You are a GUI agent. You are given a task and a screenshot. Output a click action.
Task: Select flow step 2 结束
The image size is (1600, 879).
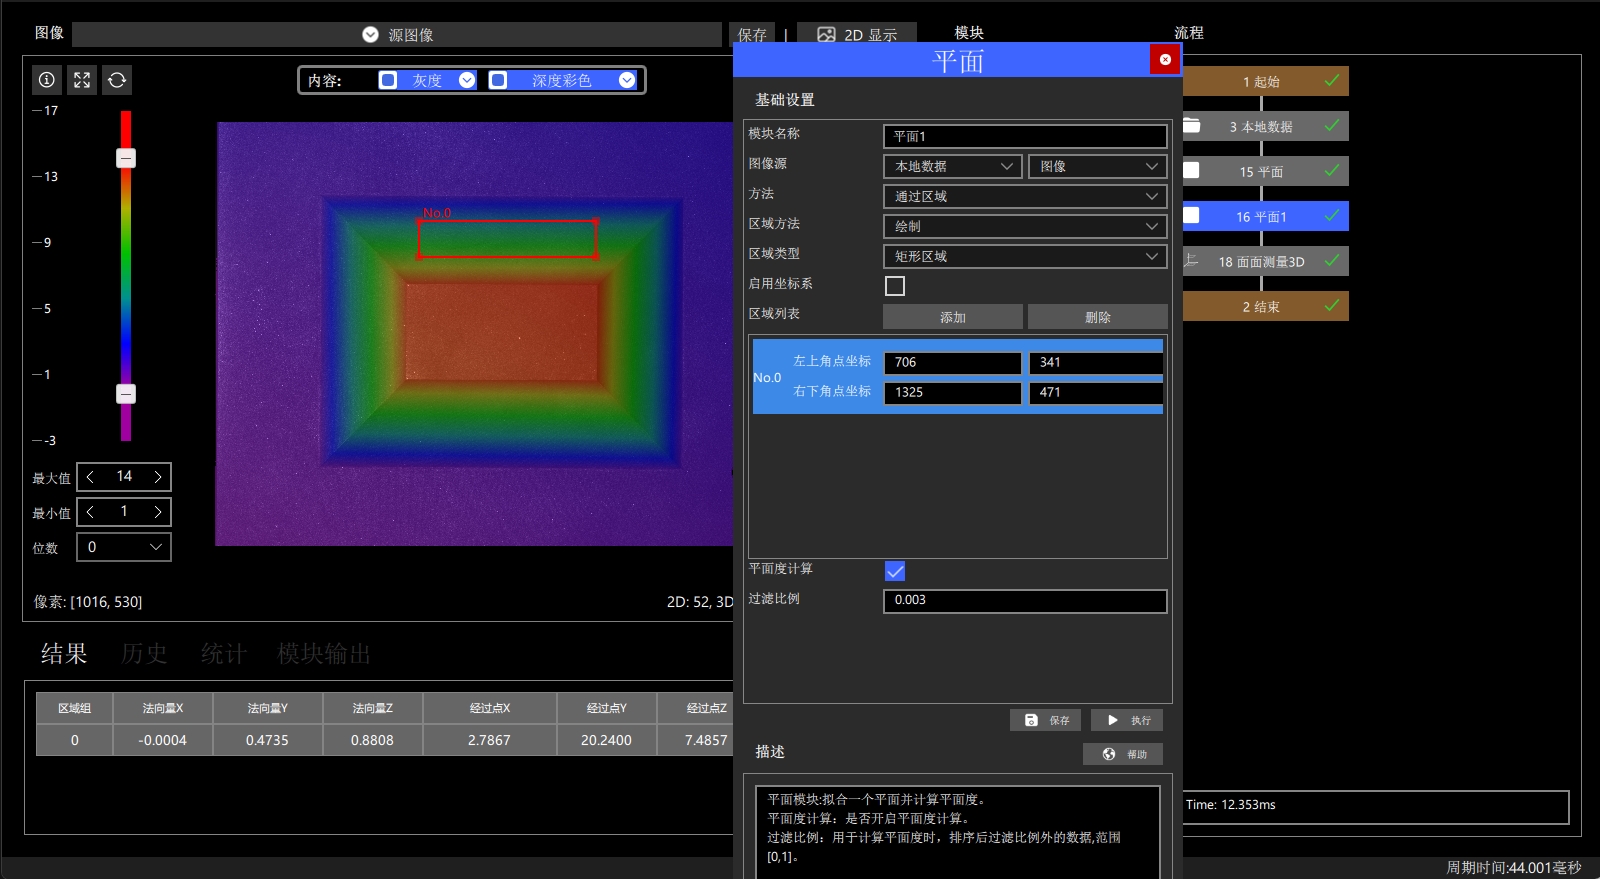coord(1265,306)
